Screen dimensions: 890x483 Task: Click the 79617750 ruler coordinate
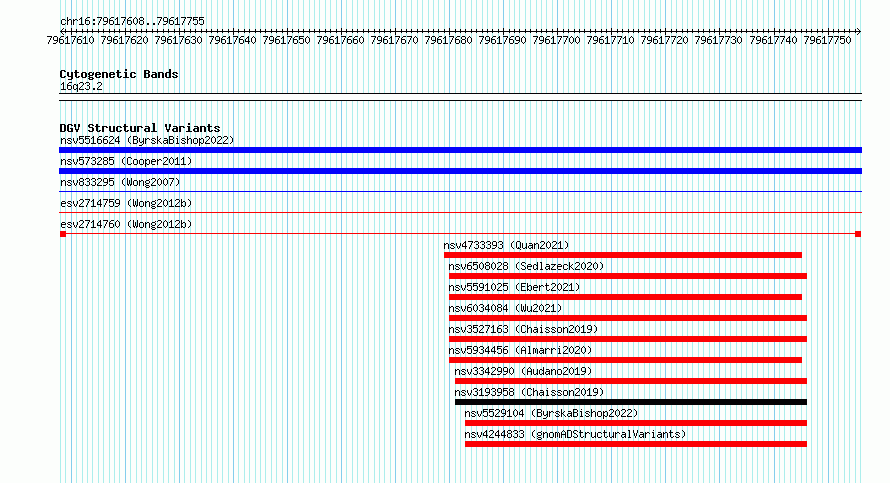coord(828,40)
